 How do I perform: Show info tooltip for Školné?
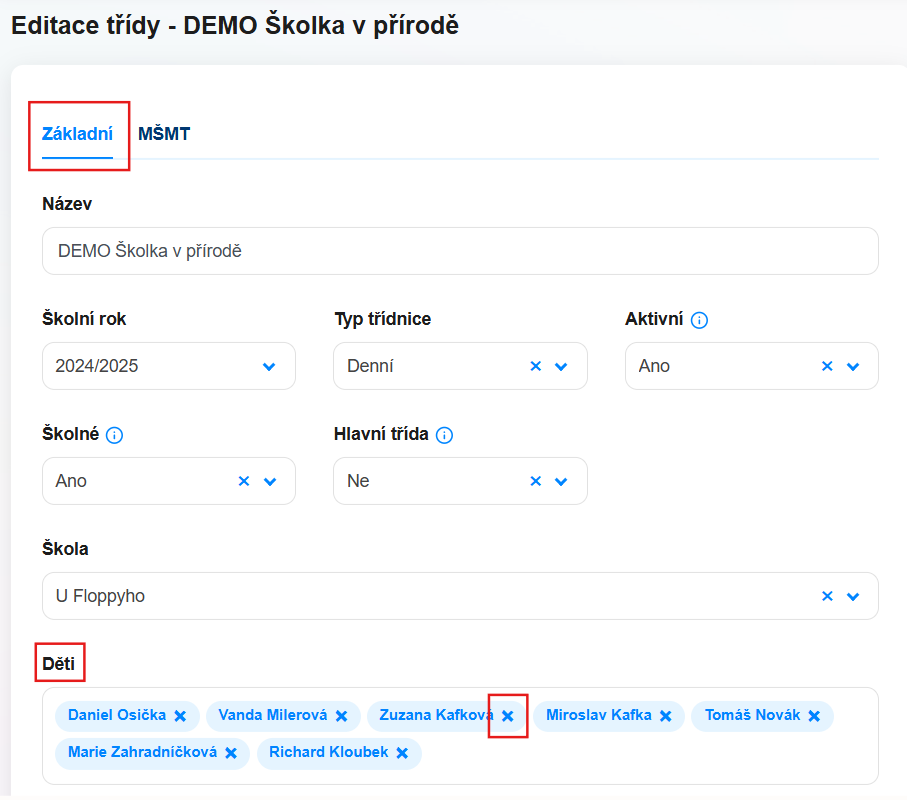[115, 435]
